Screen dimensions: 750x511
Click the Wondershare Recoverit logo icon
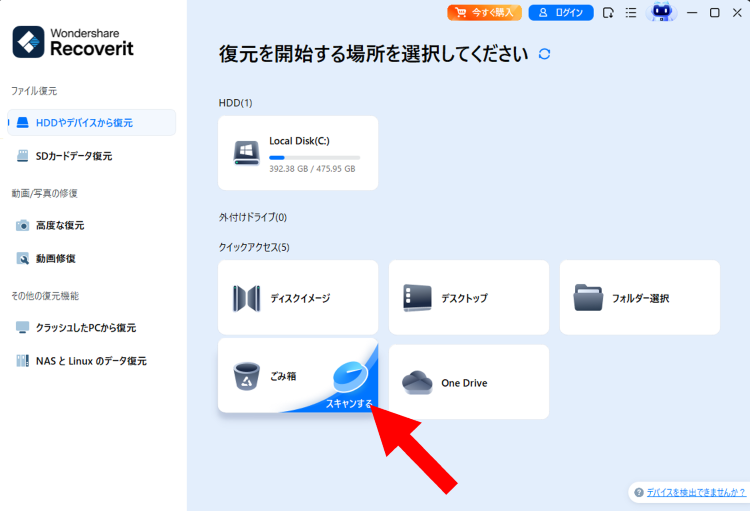click(28, 42)
